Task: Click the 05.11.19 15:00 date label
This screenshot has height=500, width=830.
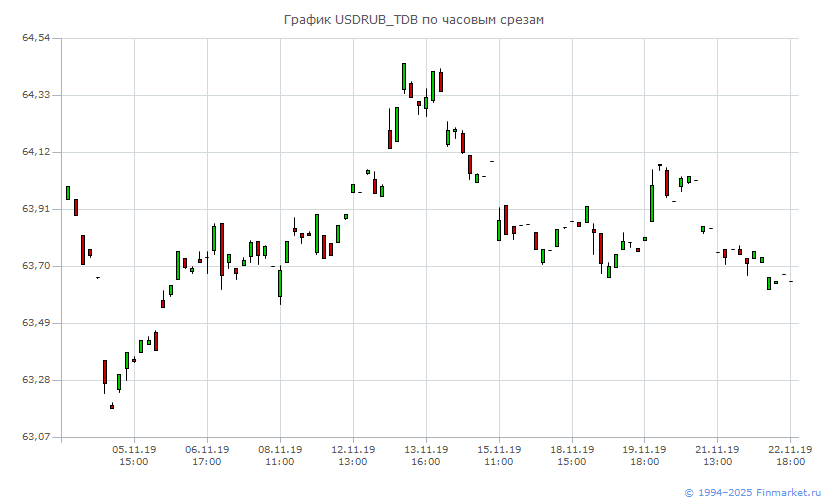Action: point(134,456)
